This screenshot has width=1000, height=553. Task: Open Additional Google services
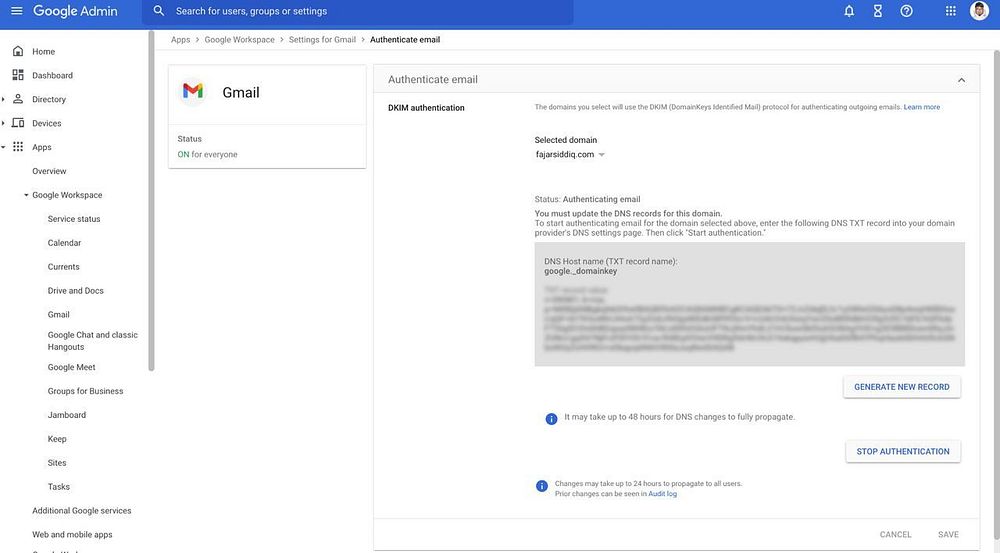82,511
